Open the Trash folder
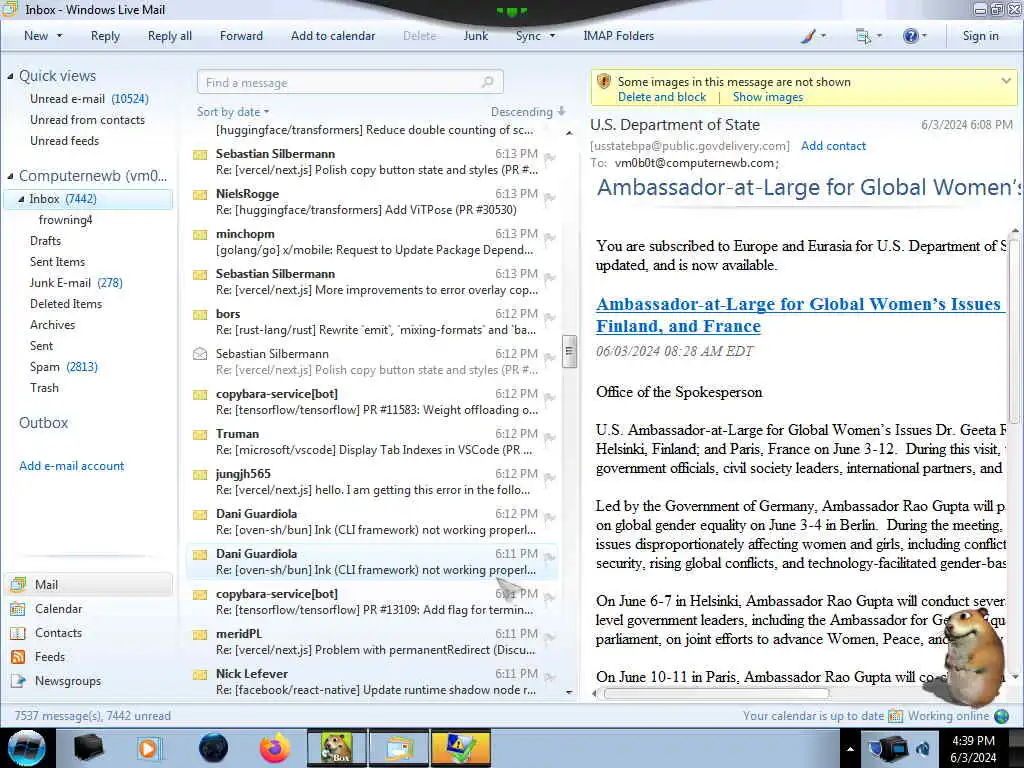This screenshot has height=768, width=1024. (44, 387)
